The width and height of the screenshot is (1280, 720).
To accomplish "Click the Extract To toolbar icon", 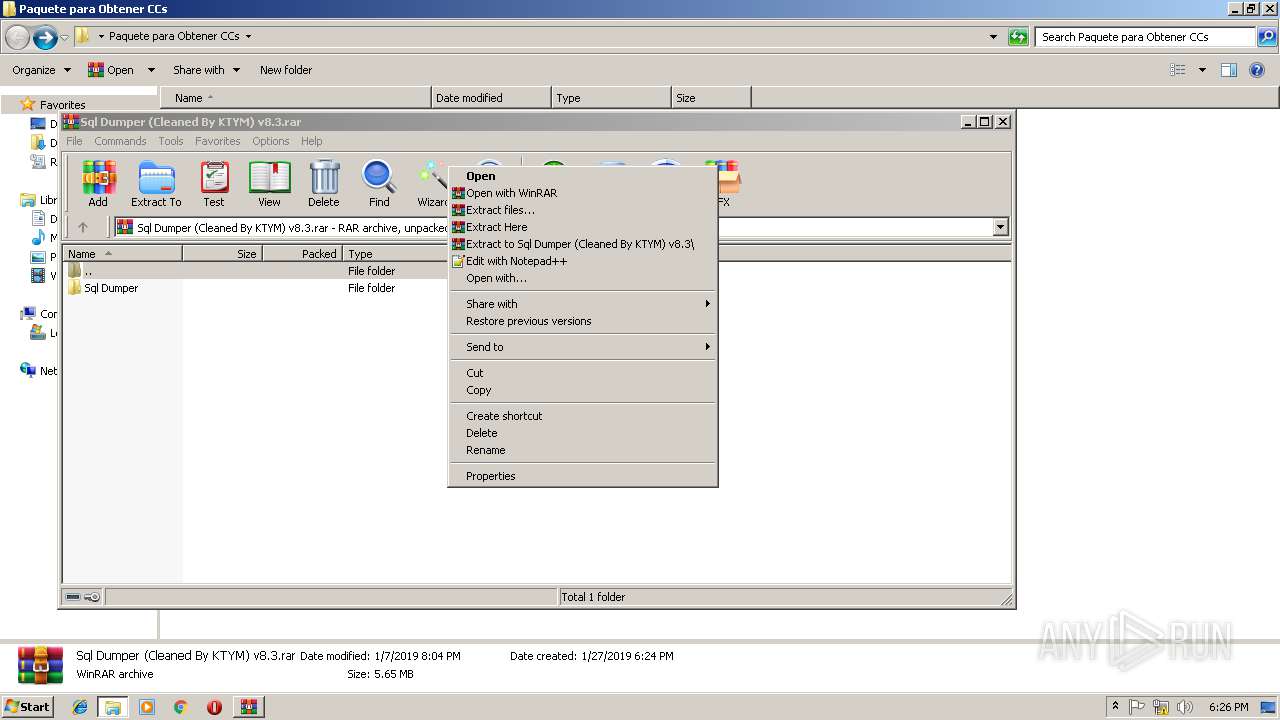I will coord(156,184).
